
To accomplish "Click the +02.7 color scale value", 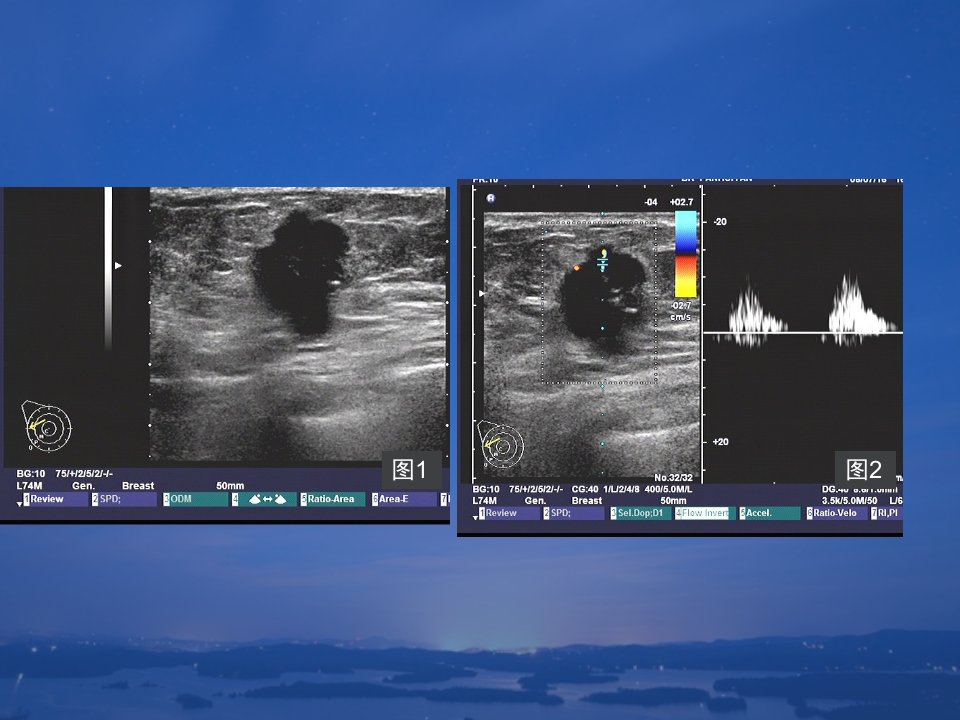I will [681, 202].
